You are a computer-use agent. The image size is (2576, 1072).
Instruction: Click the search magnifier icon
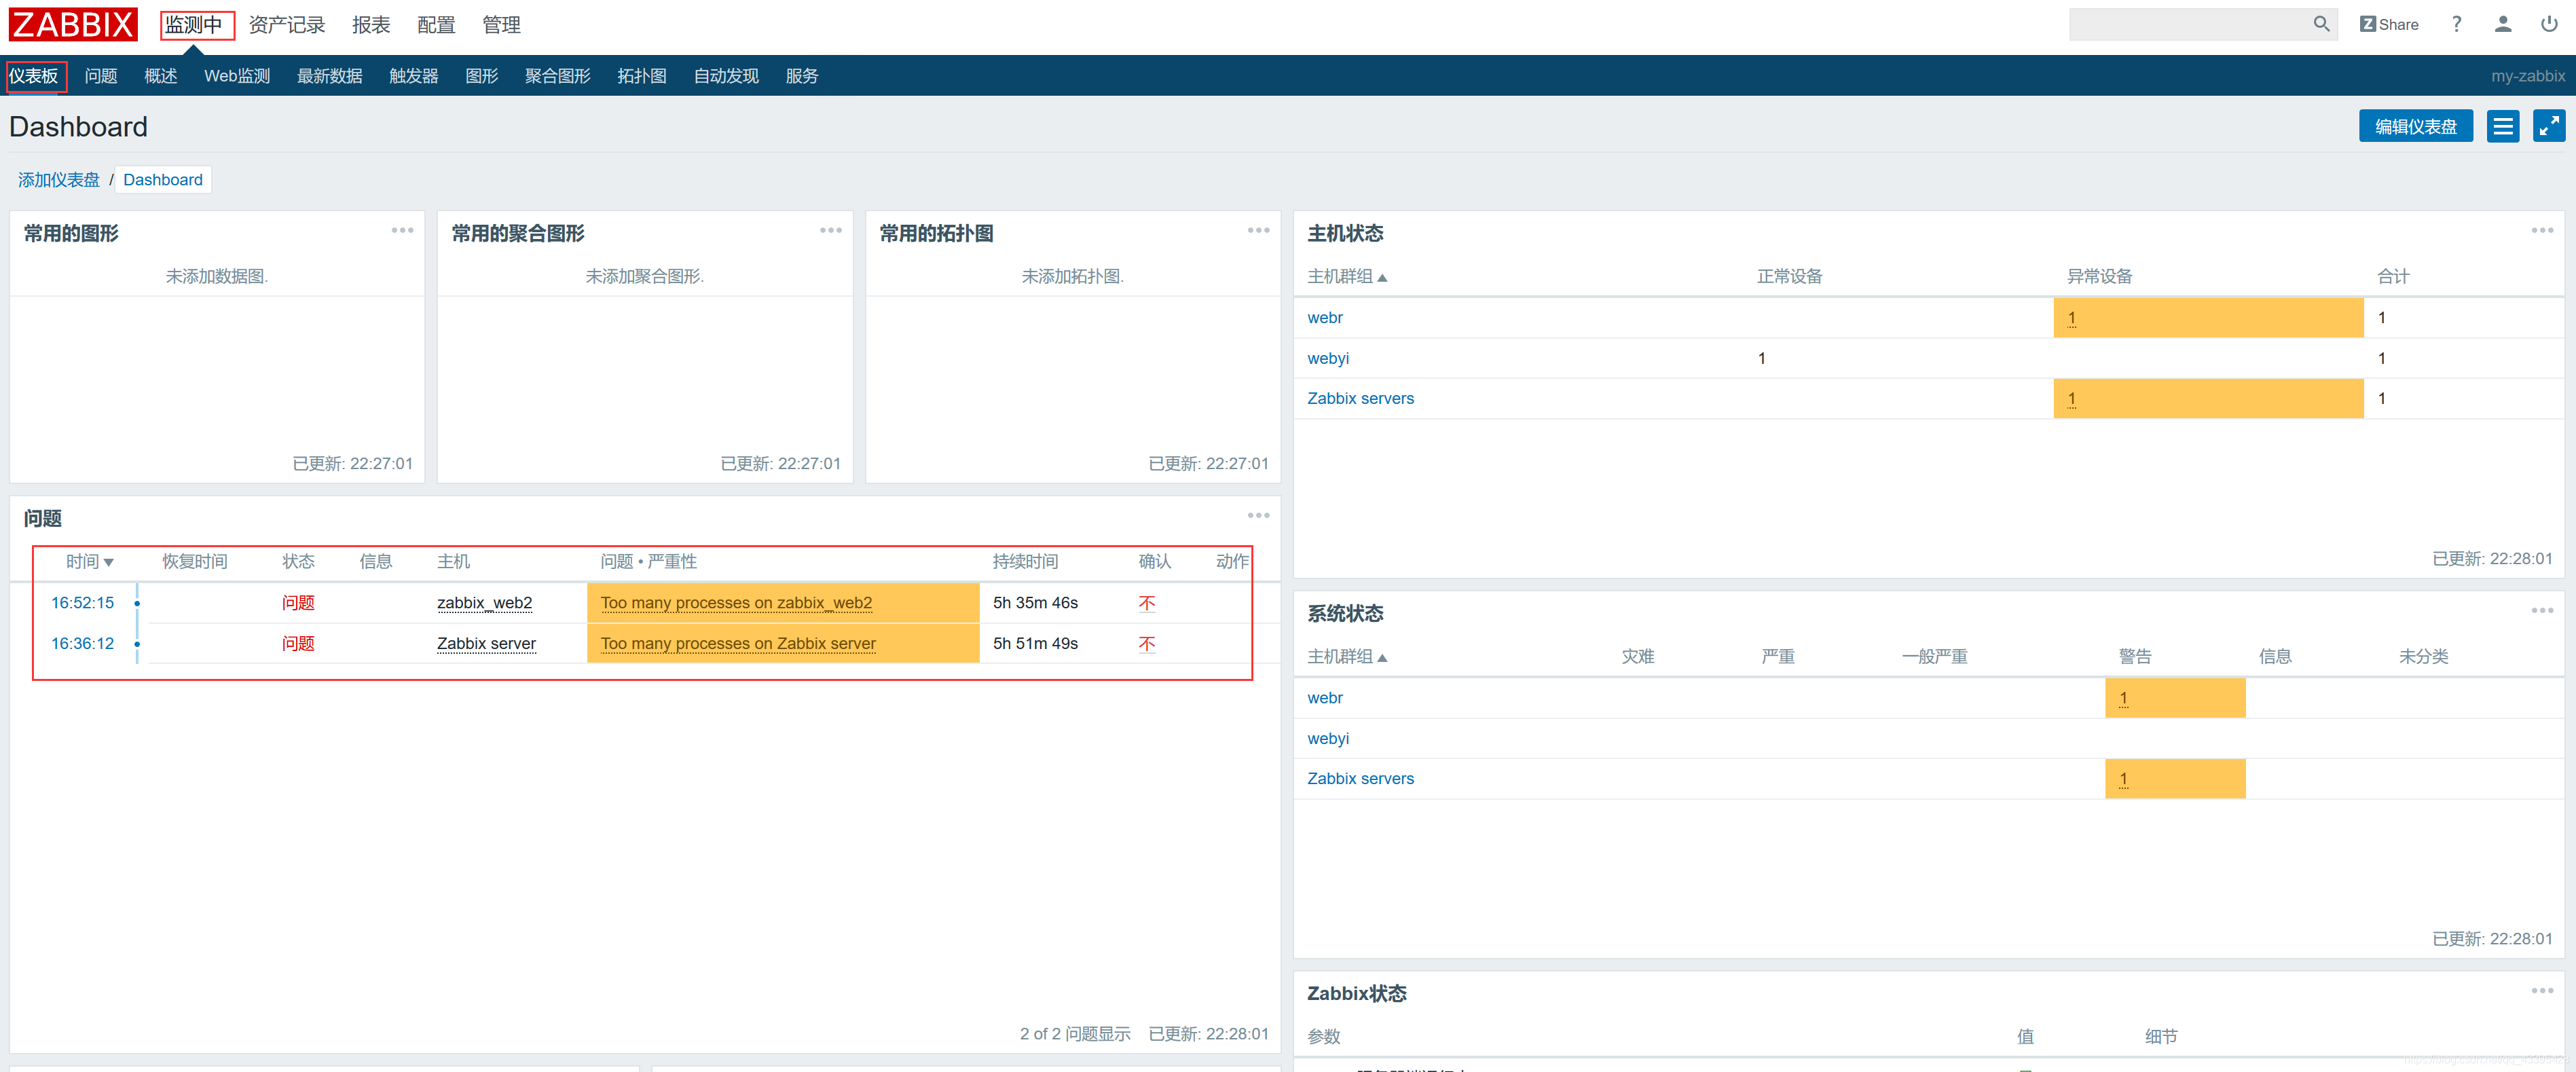click(x=2321, y=24)
